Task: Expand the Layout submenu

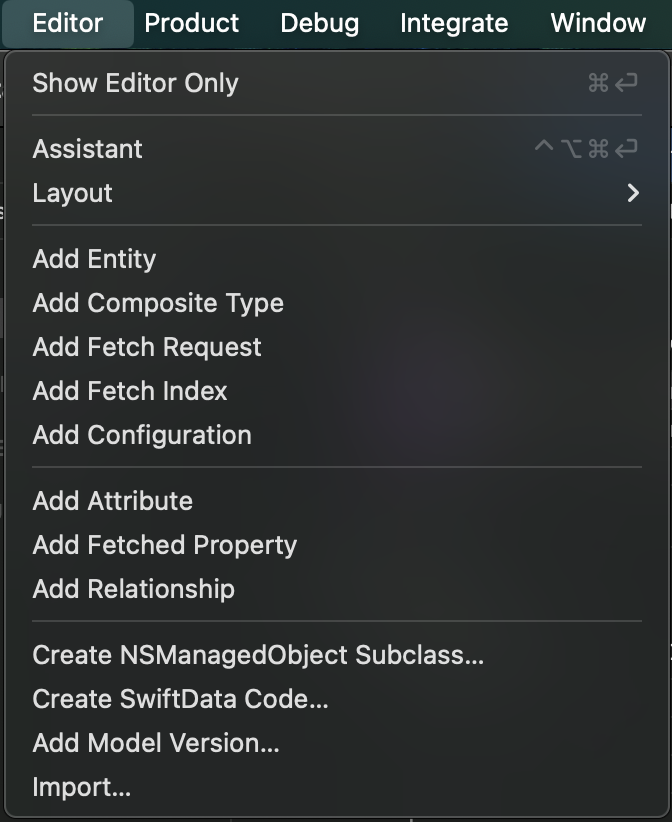Action: coord(337,193)
